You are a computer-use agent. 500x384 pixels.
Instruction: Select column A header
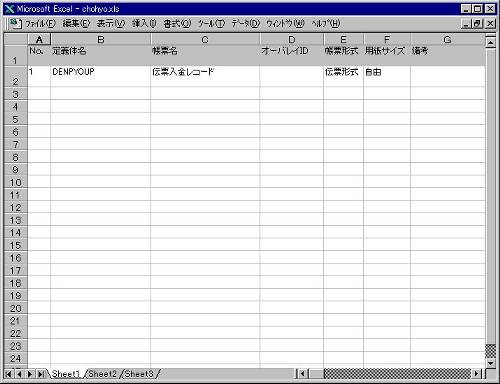tap(39, 40)
